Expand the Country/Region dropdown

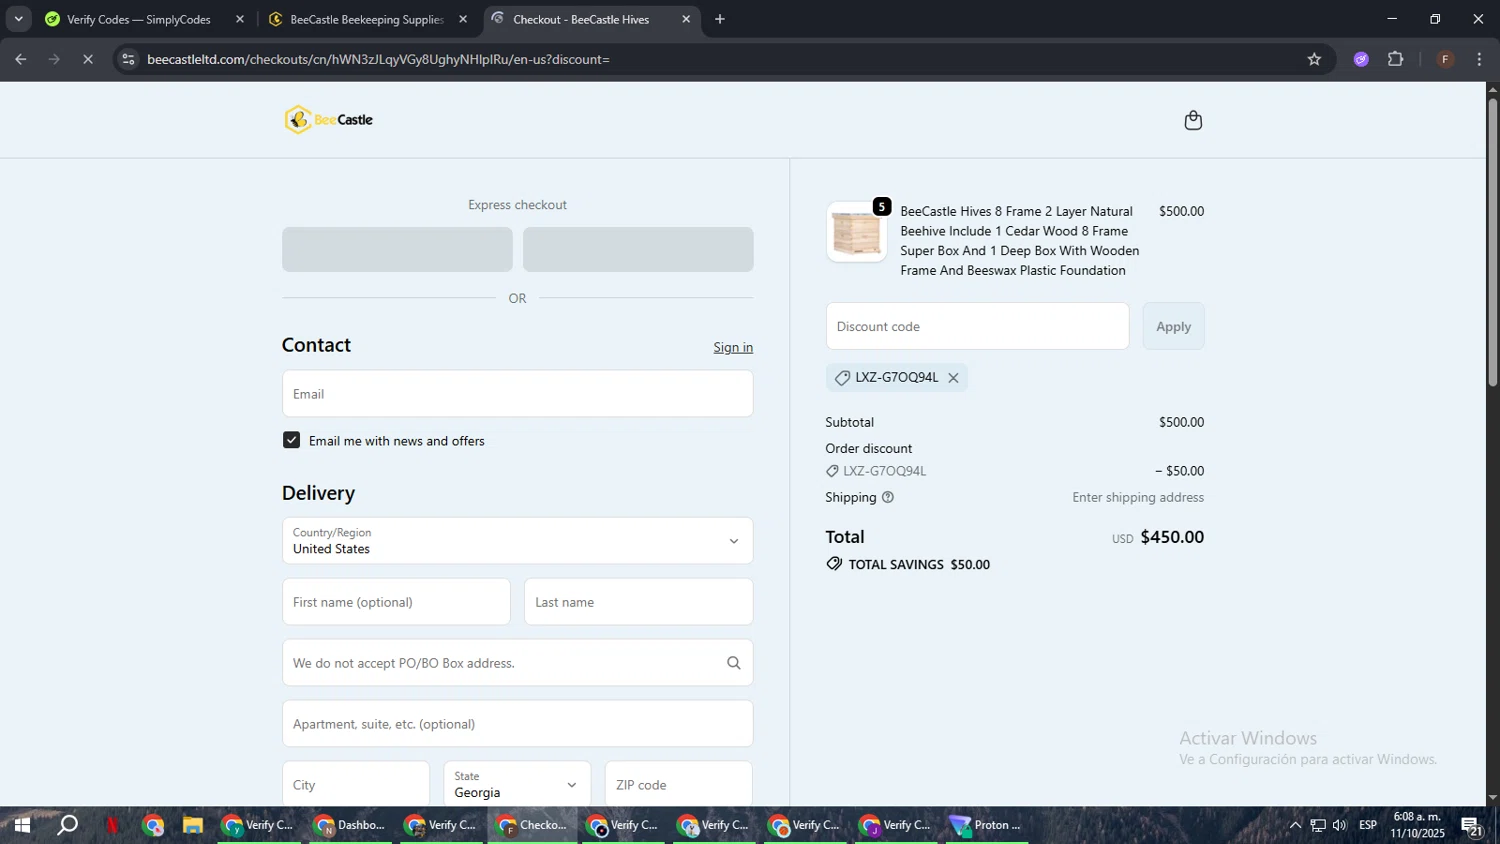(x=517, y=541)
